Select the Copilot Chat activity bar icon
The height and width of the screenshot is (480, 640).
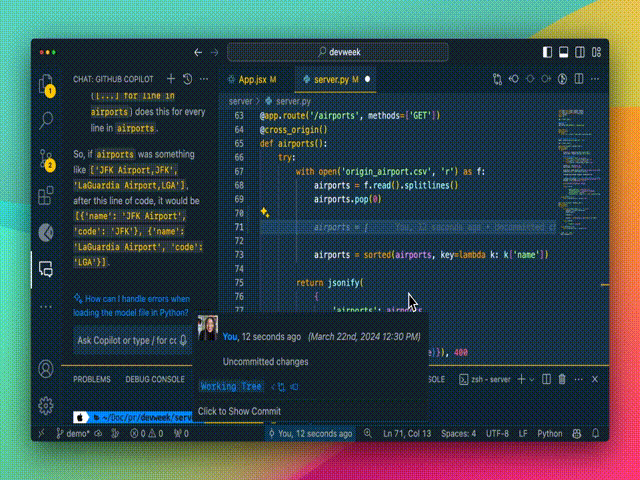coord(46,269)
